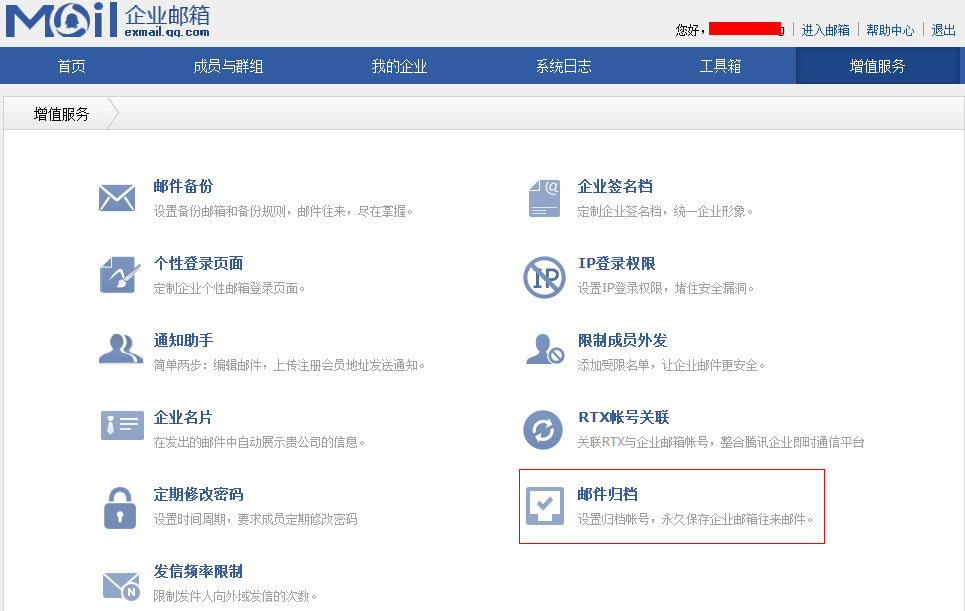
Task: Click the IP登录权限 circular icon
Action: [544, 277]
